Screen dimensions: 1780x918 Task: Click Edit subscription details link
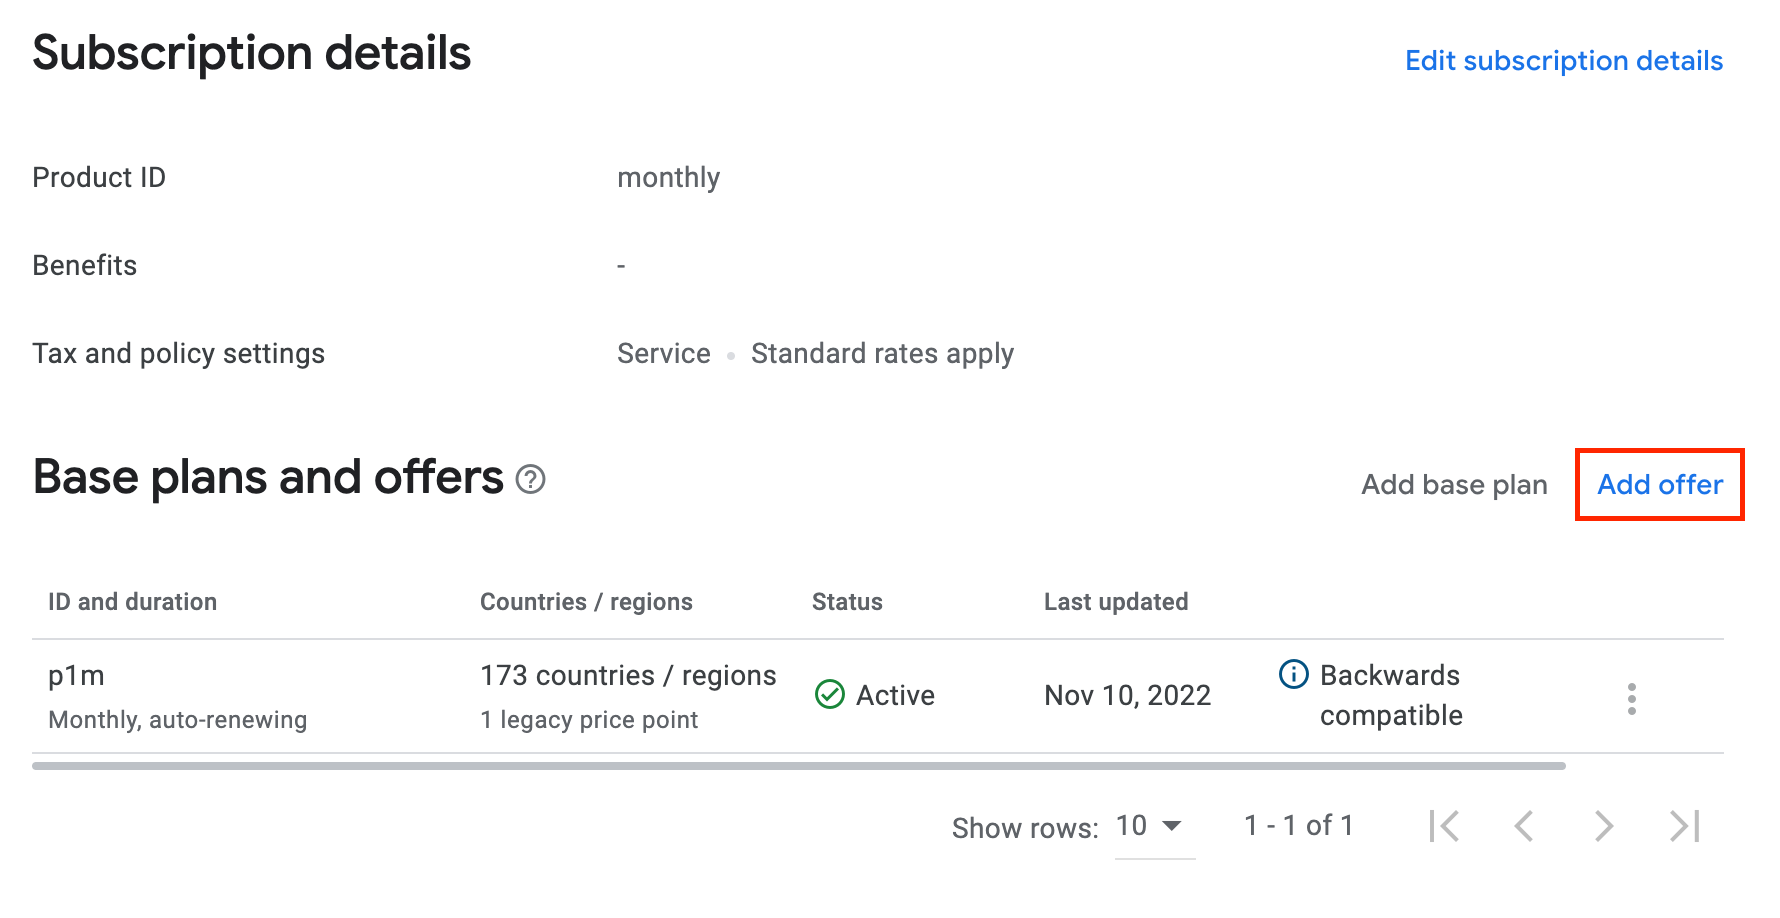[1564, 61]
